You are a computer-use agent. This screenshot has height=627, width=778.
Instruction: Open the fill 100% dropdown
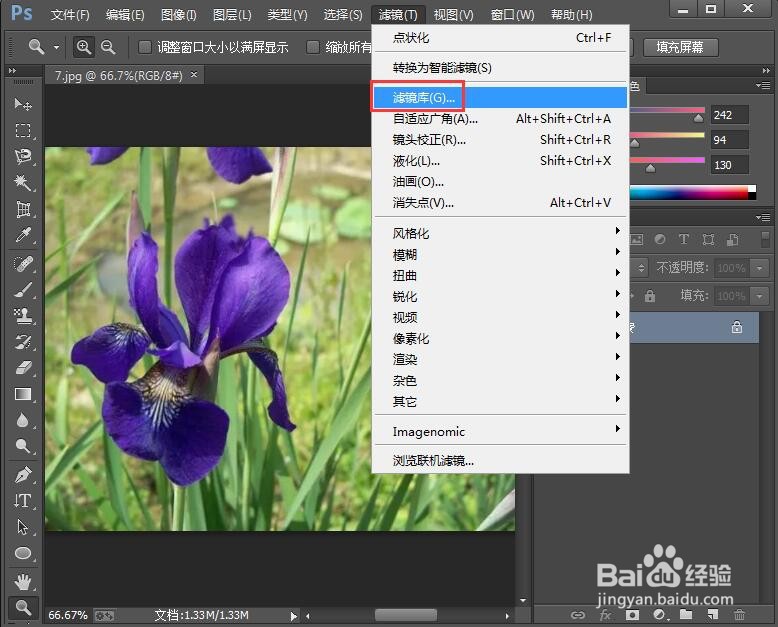tap(760, 296)
